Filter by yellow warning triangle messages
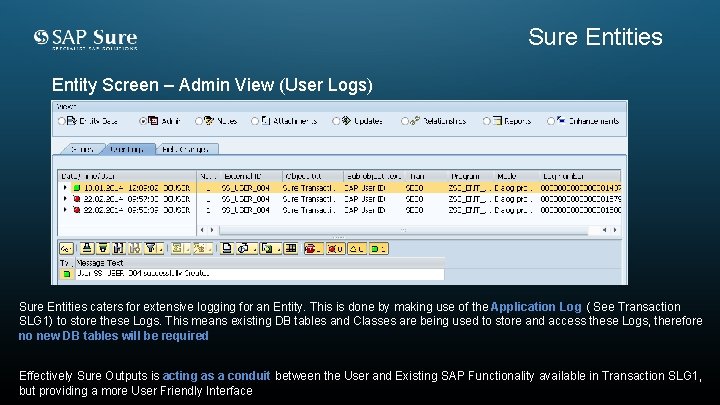Image resolution: width=720 pixels, height=405 pixels. tap(357, 248)
